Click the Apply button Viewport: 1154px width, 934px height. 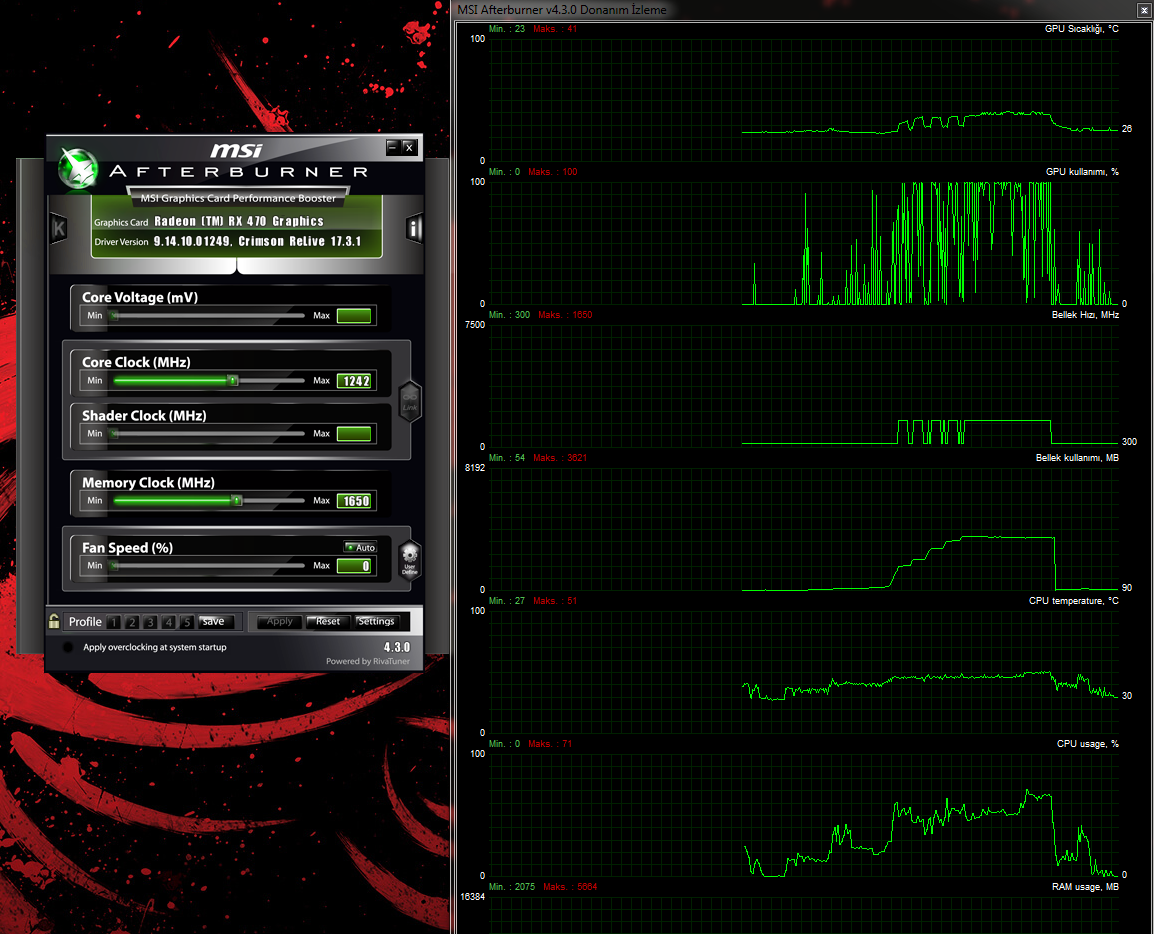280,622
